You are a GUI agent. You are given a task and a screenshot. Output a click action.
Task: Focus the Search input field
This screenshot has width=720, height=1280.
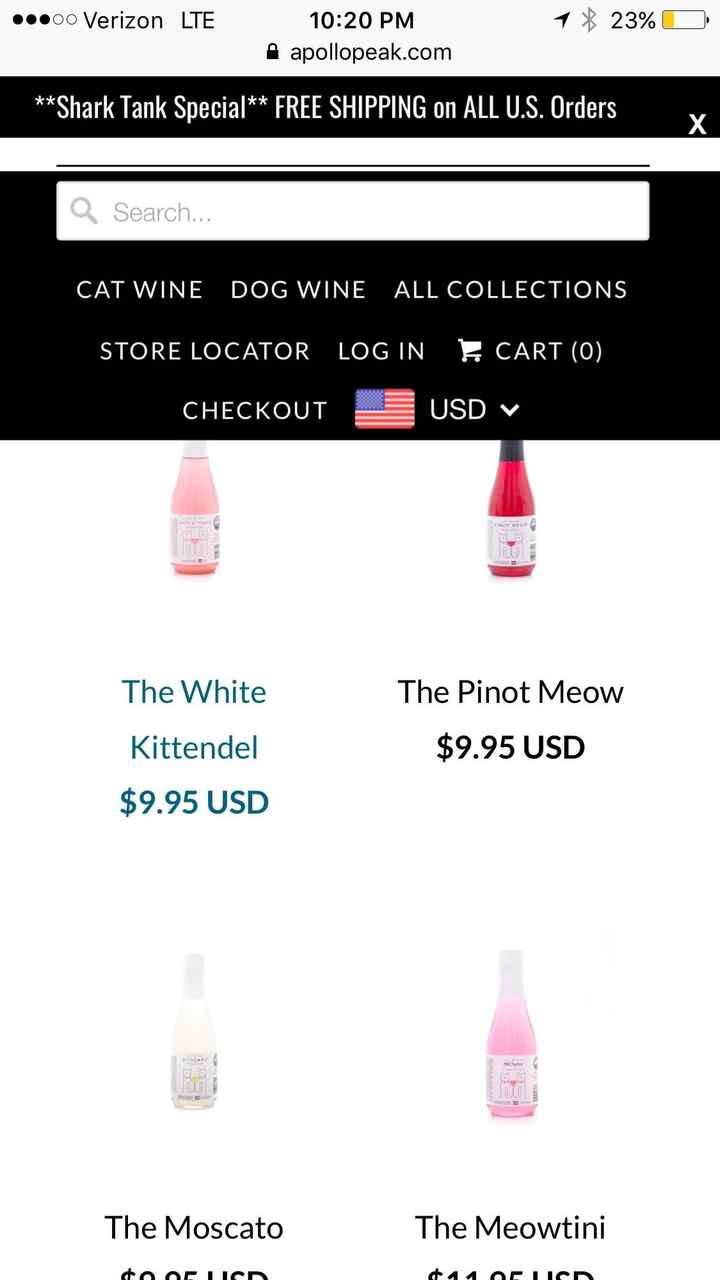pos(370,211)
